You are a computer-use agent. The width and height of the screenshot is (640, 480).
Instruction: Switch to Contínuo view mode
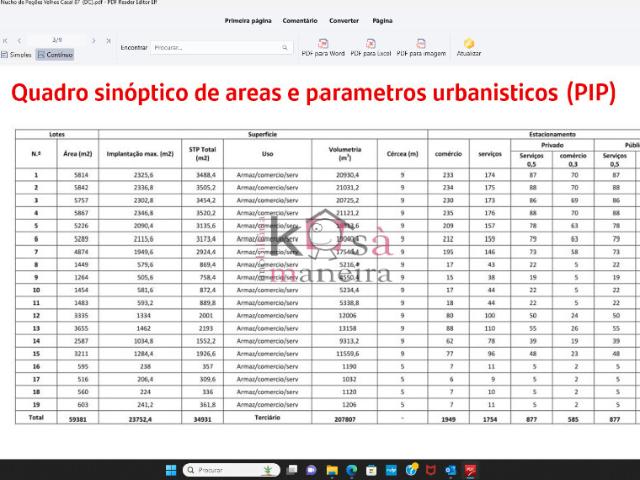55,55
